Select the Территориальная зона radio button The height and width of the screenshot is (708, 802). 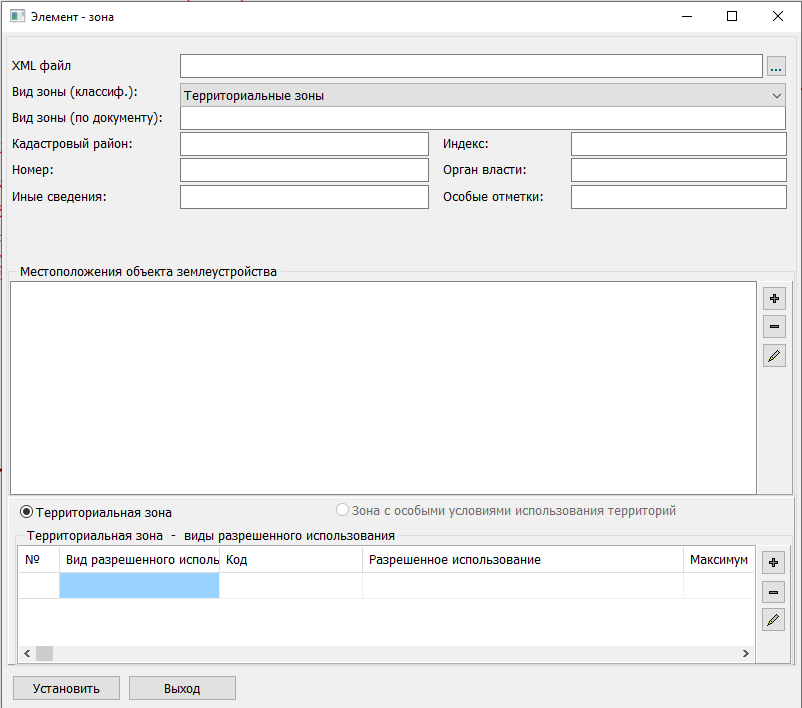click(27, 511)
